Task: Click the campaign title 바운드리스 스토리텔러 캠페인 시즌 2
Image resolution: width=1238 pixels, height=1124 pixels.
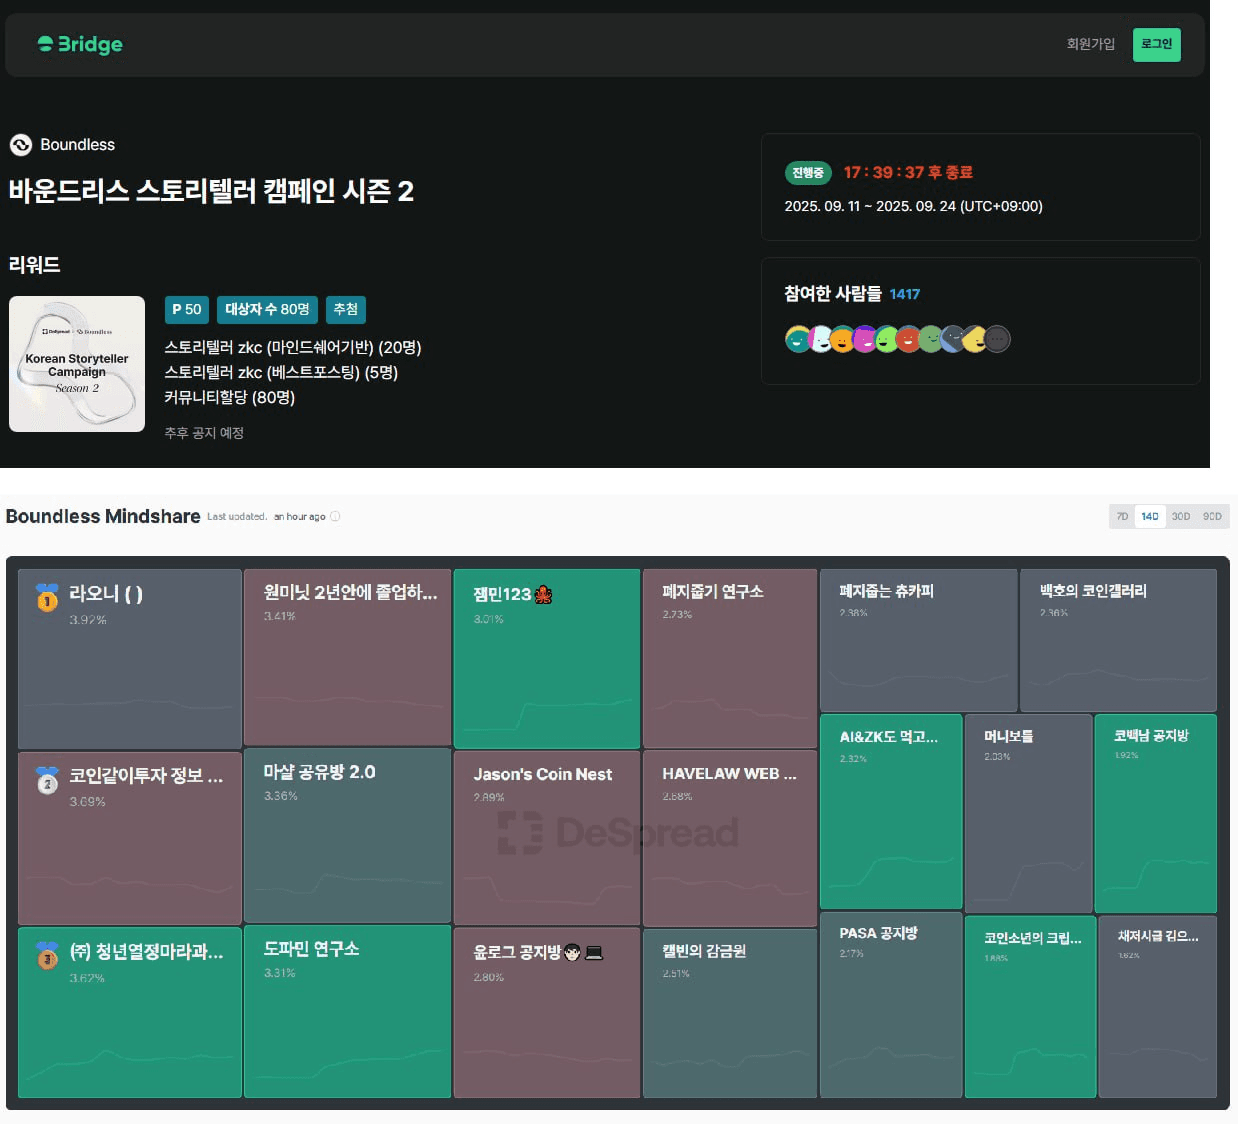Action: [x=211, y=191]
